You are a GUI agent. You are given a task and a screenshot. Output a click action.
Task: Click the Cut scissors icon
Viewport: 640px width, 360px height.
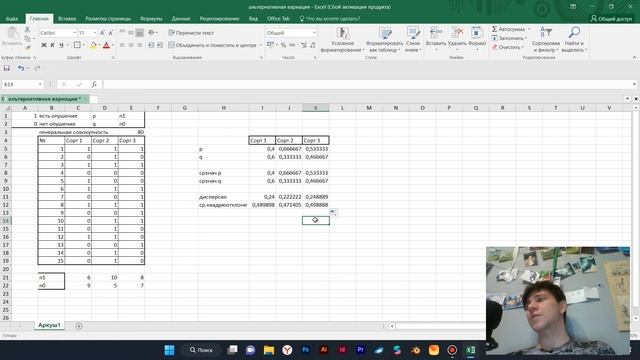point(27,29)
